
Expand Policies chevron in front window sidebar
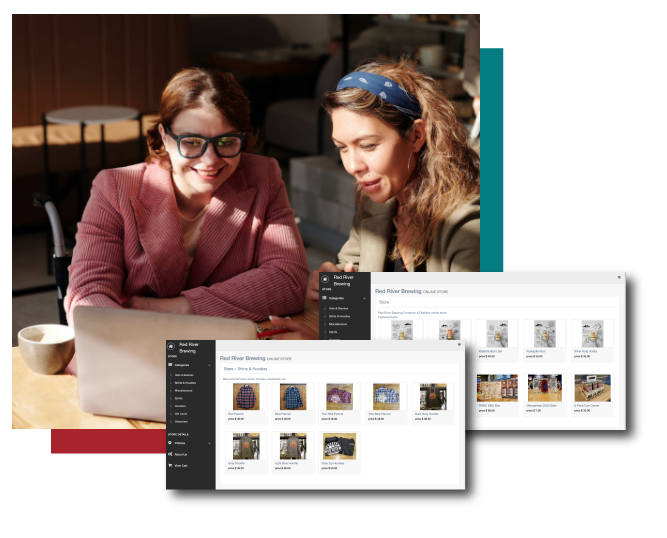tap(209, 443)
